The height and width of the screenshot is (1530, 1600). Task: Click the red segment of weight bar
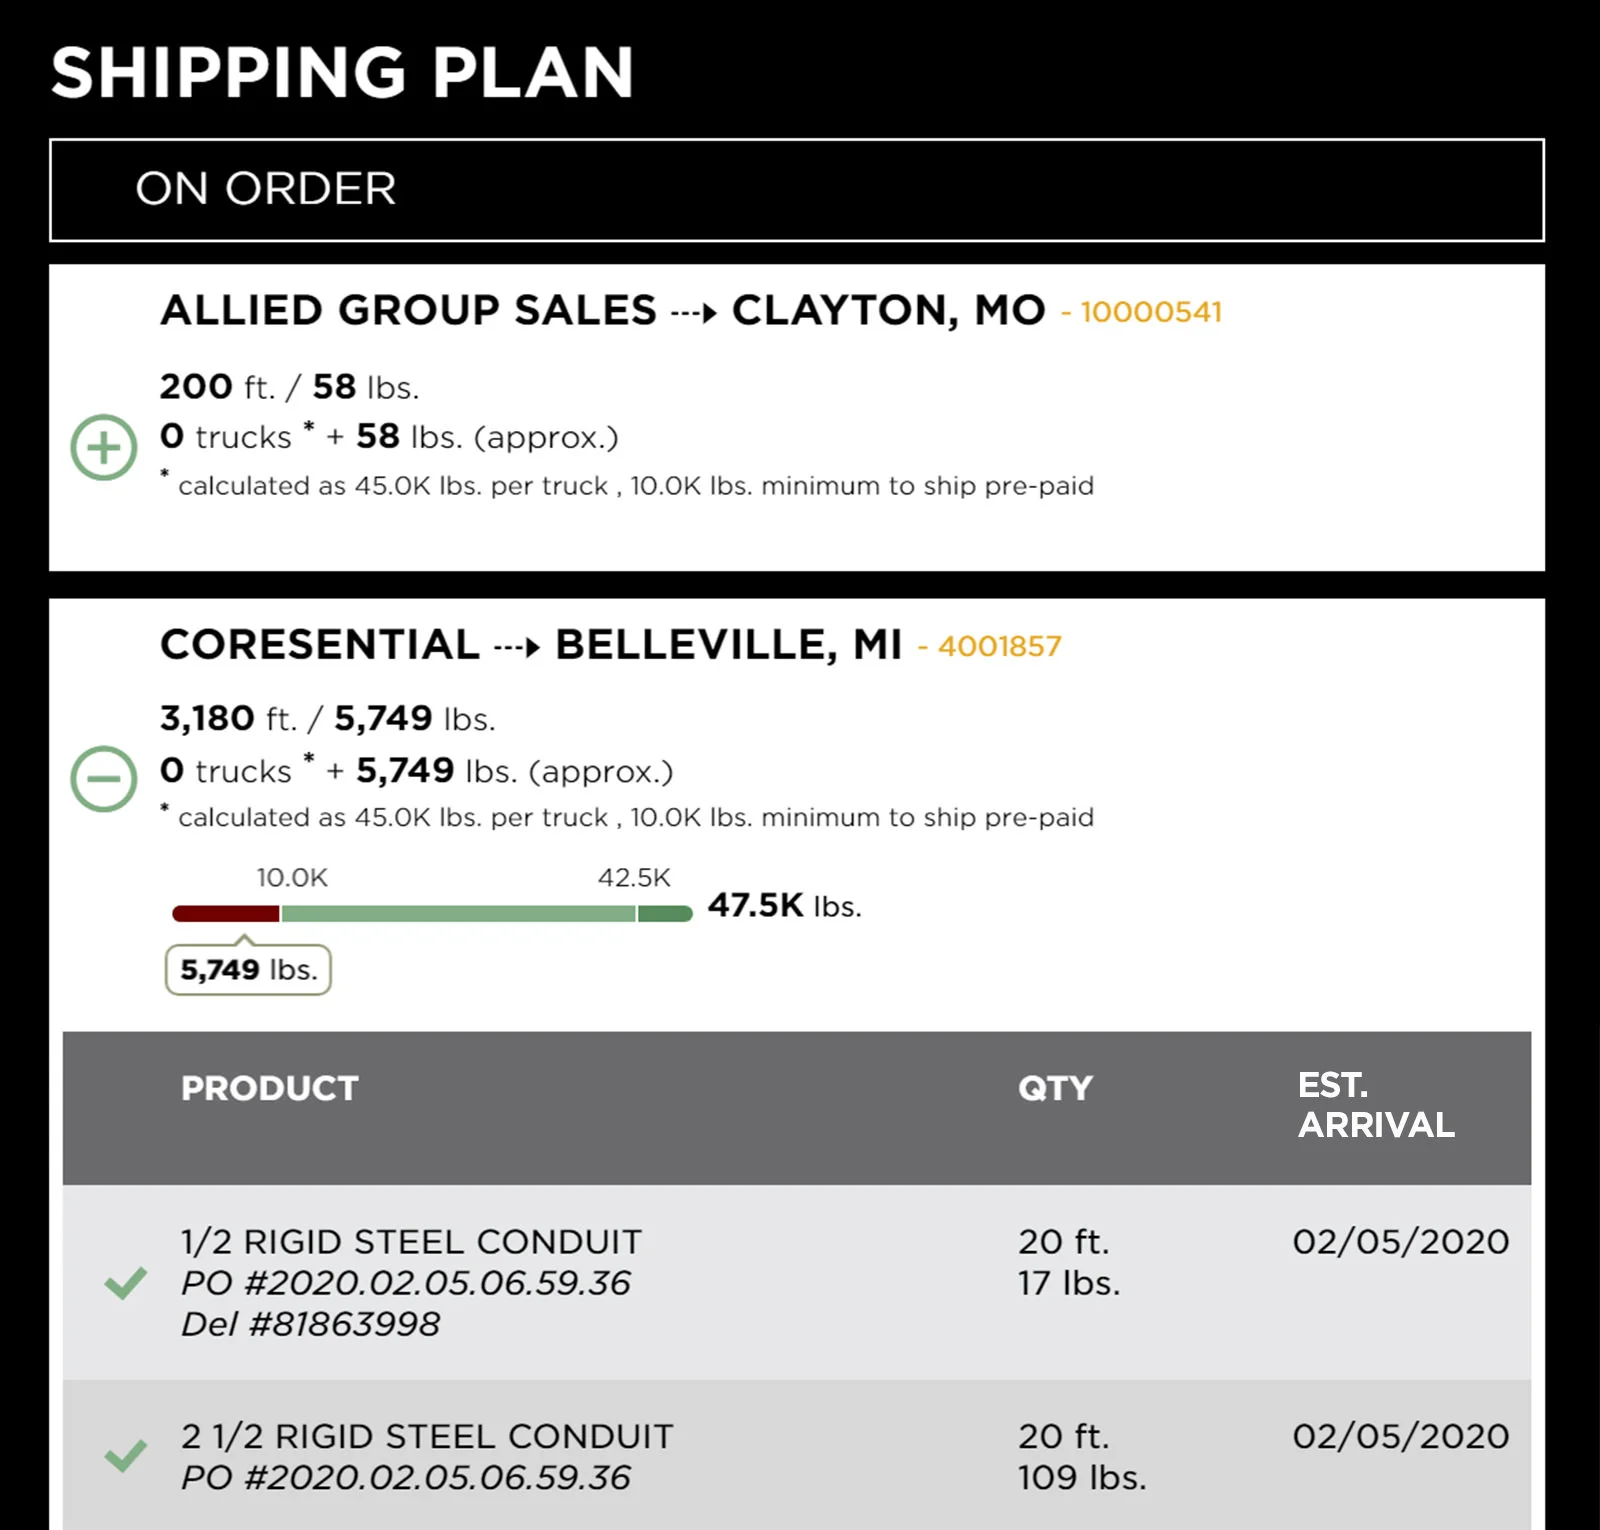click(226, 913)
